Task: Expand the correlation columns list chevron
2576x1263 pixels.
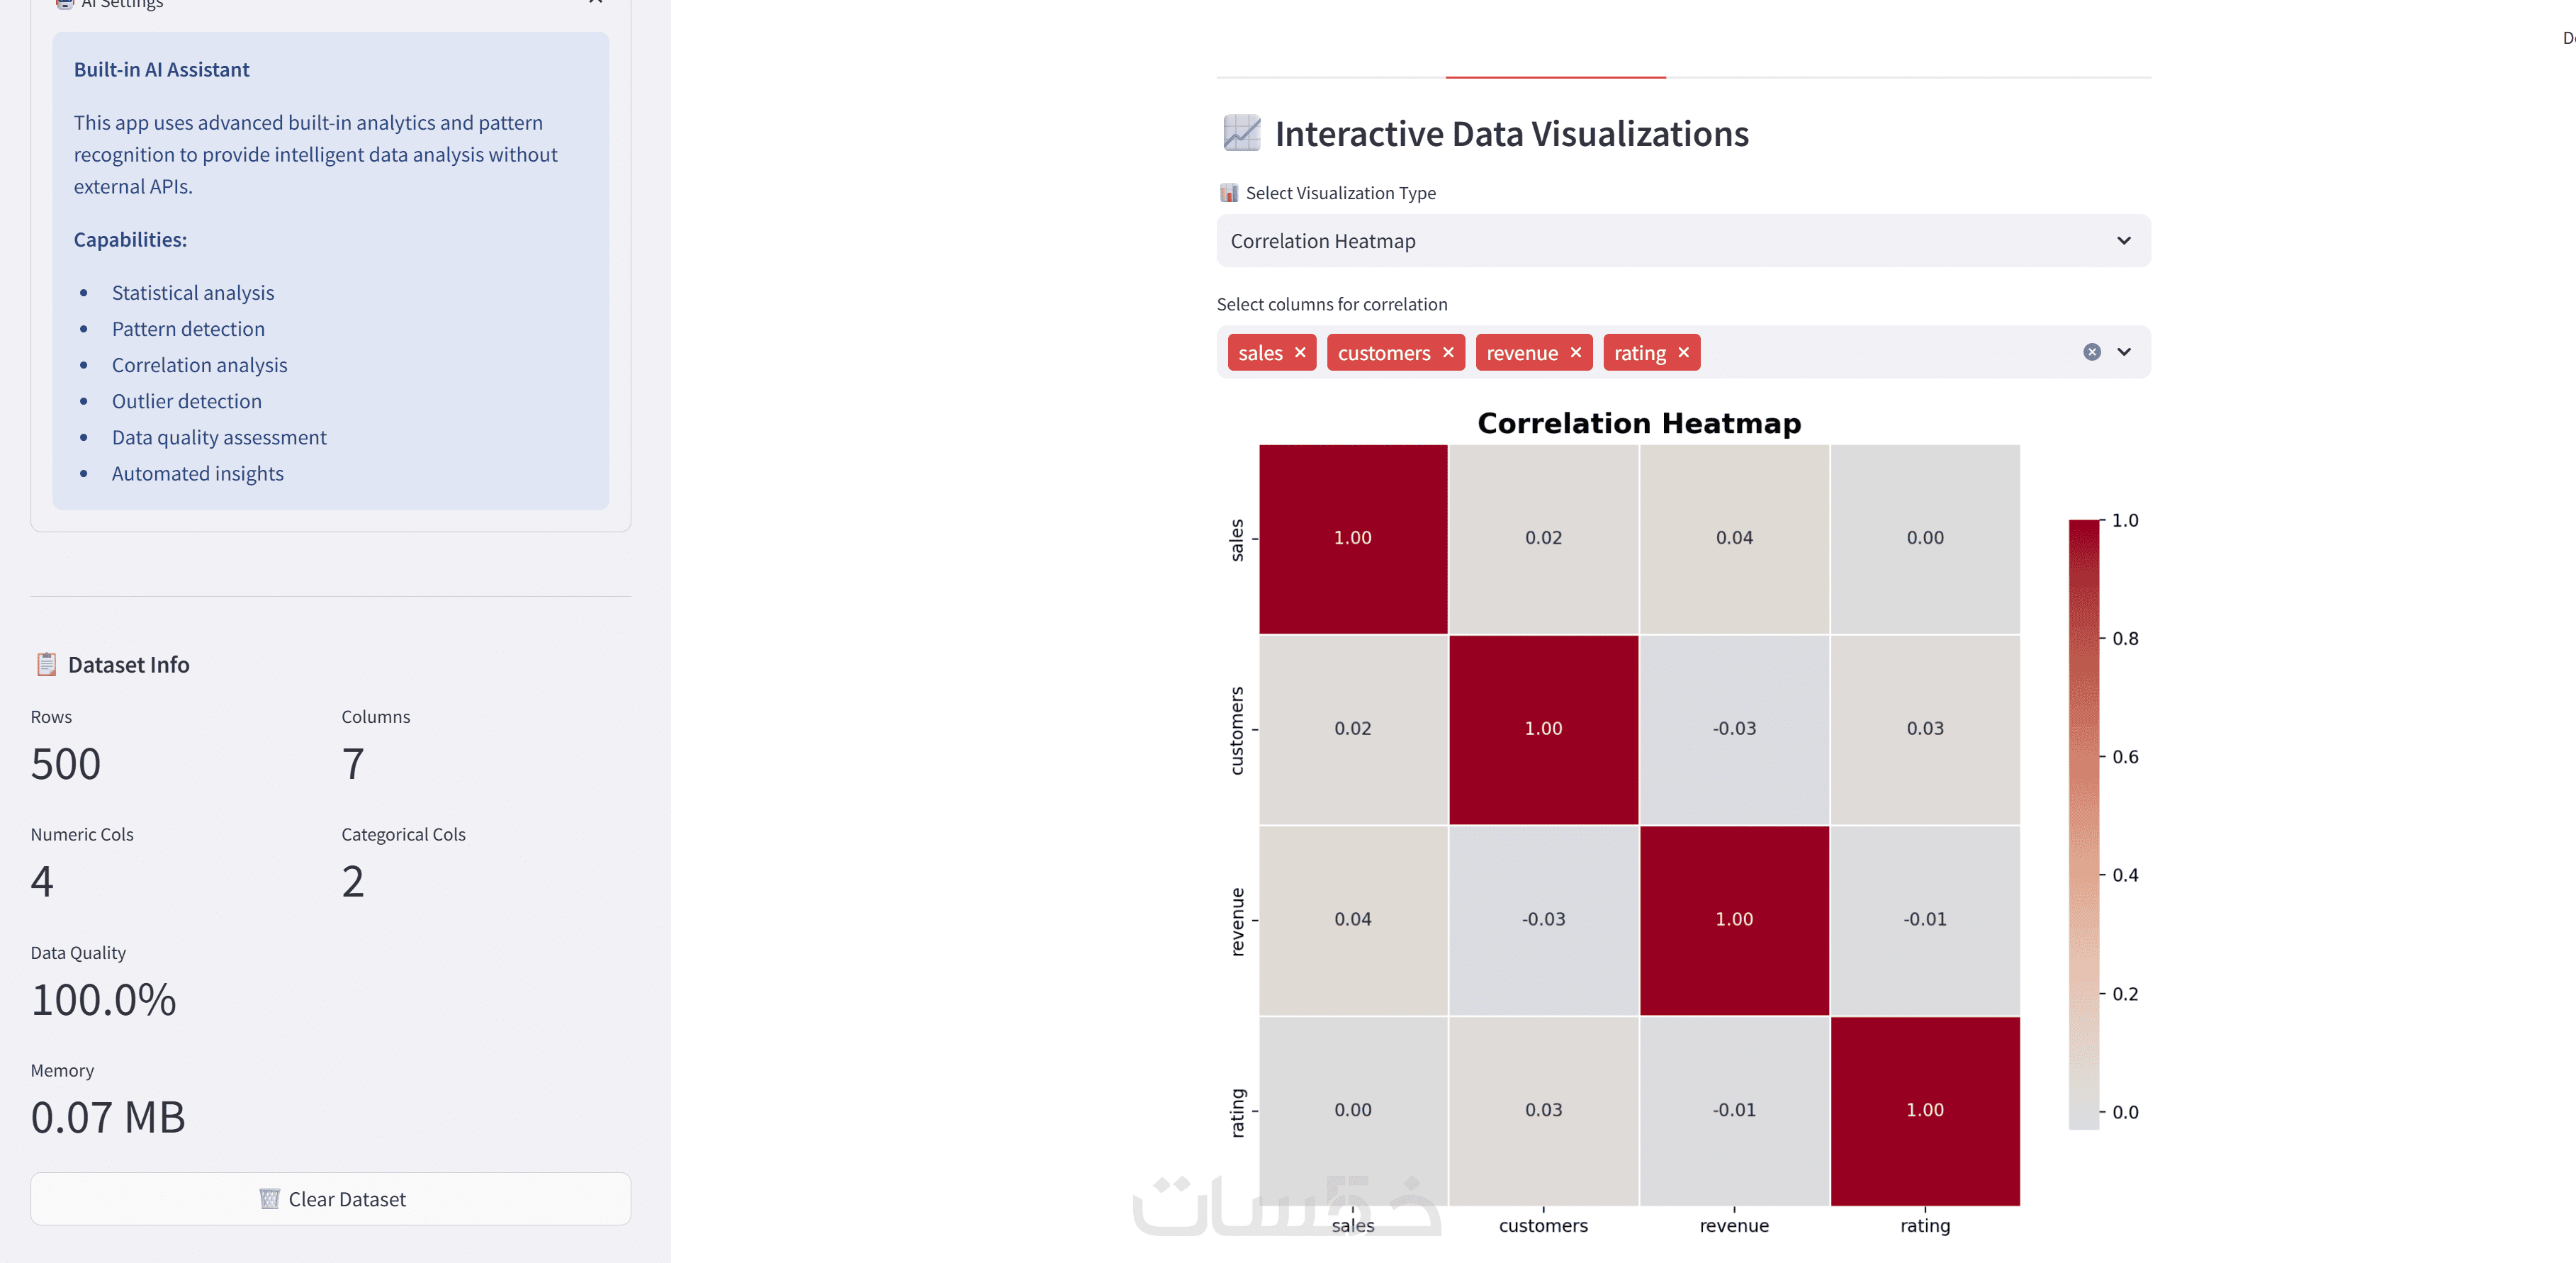Action: click(x=2125, y=352)
